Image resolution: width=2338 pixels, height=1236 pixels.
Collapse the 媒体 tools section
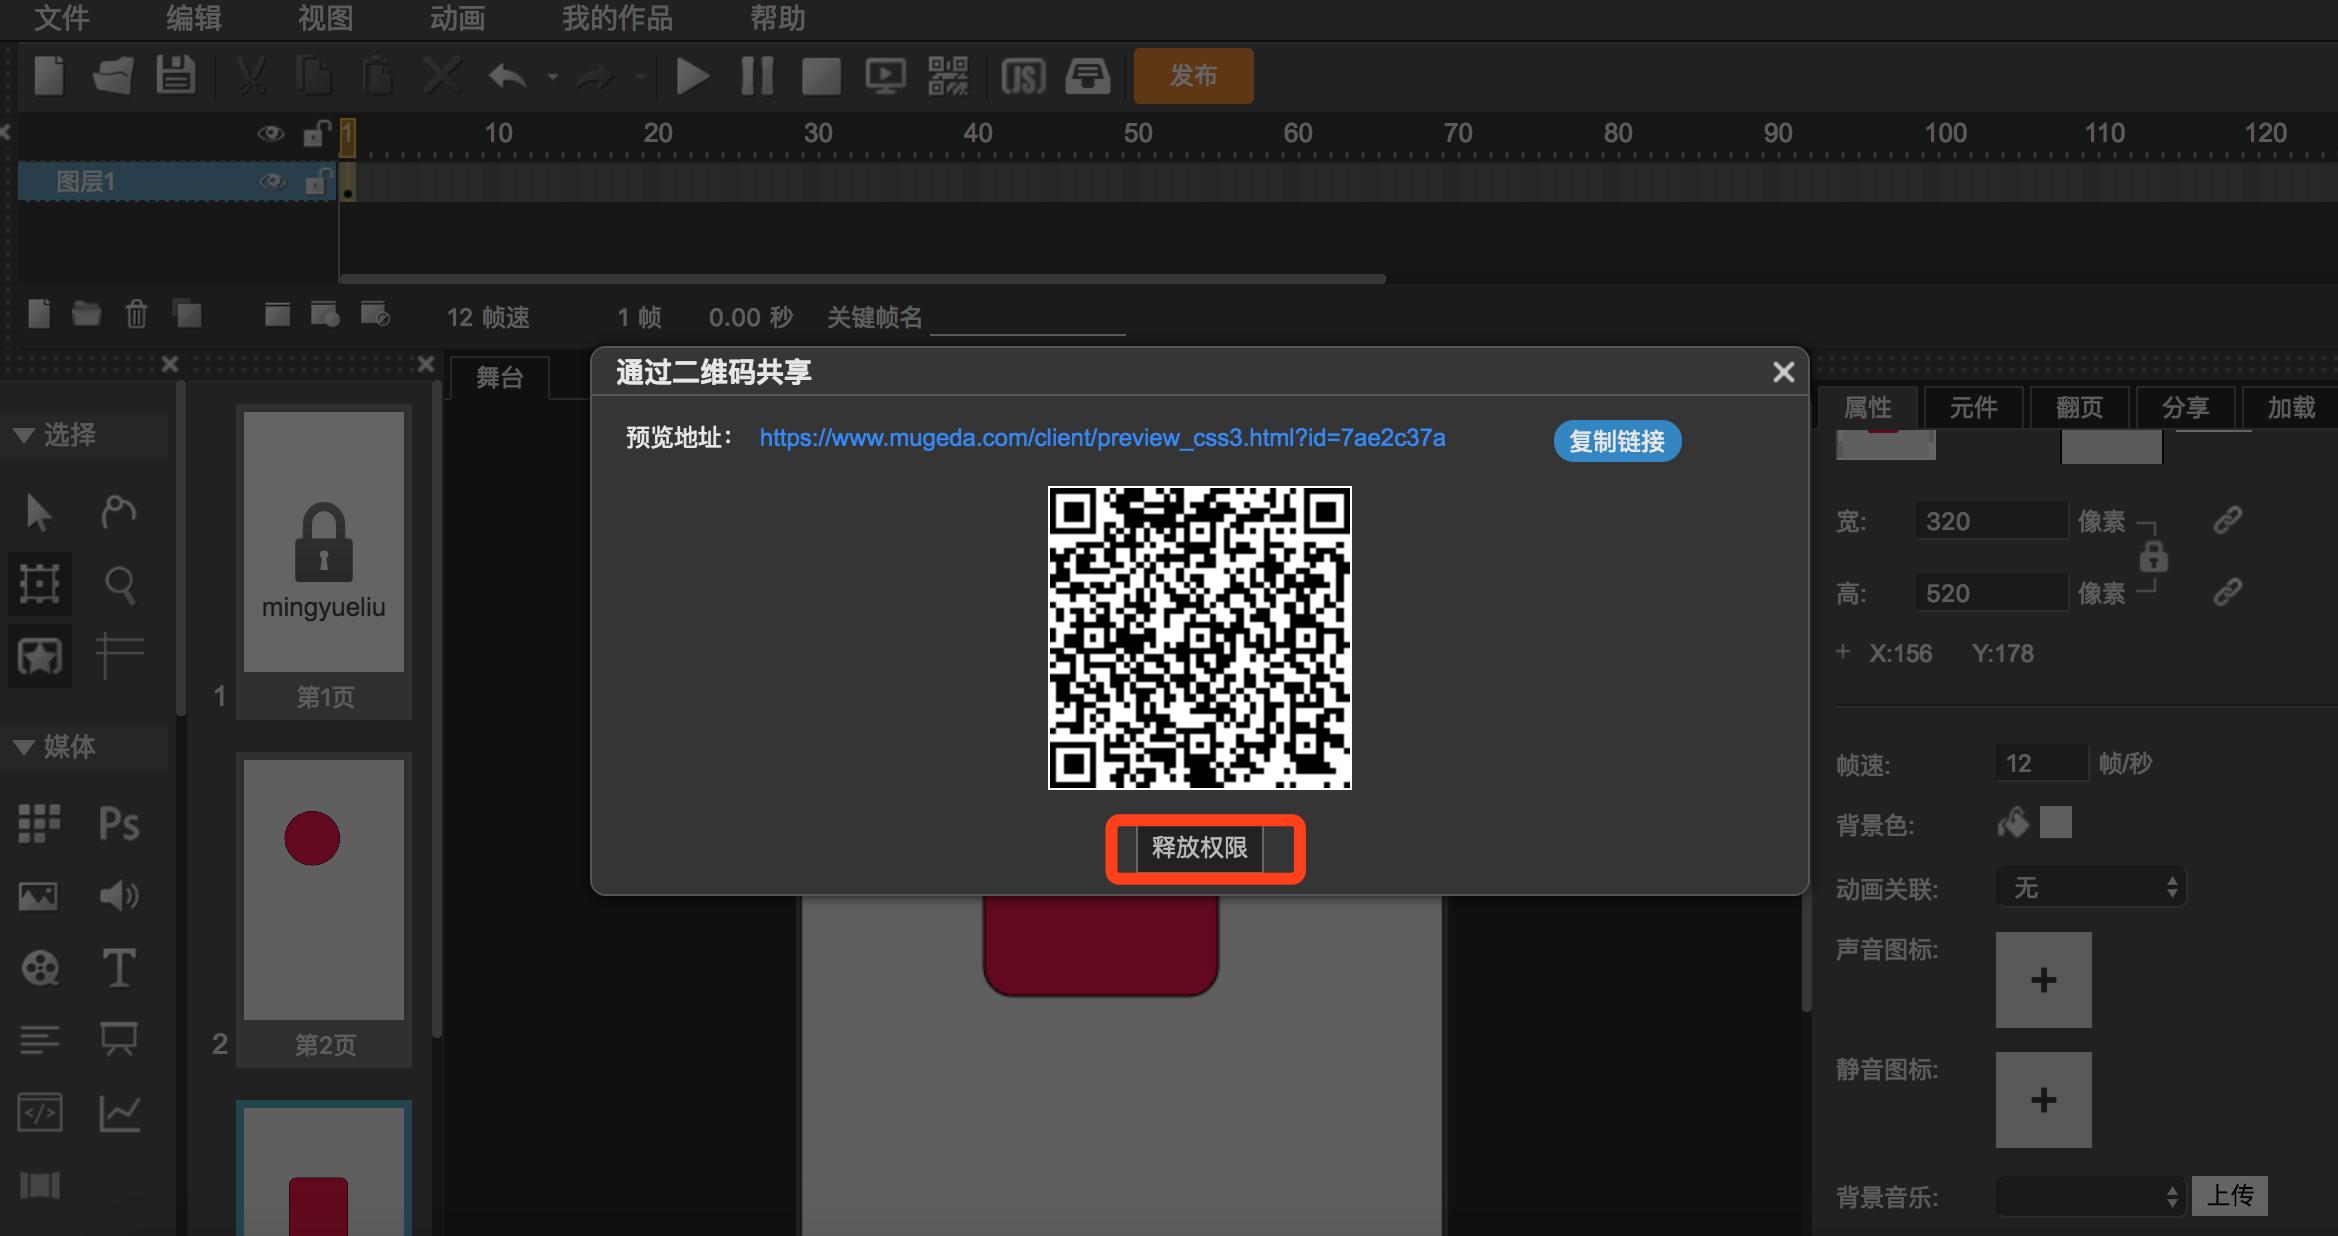tap(24, 747)
